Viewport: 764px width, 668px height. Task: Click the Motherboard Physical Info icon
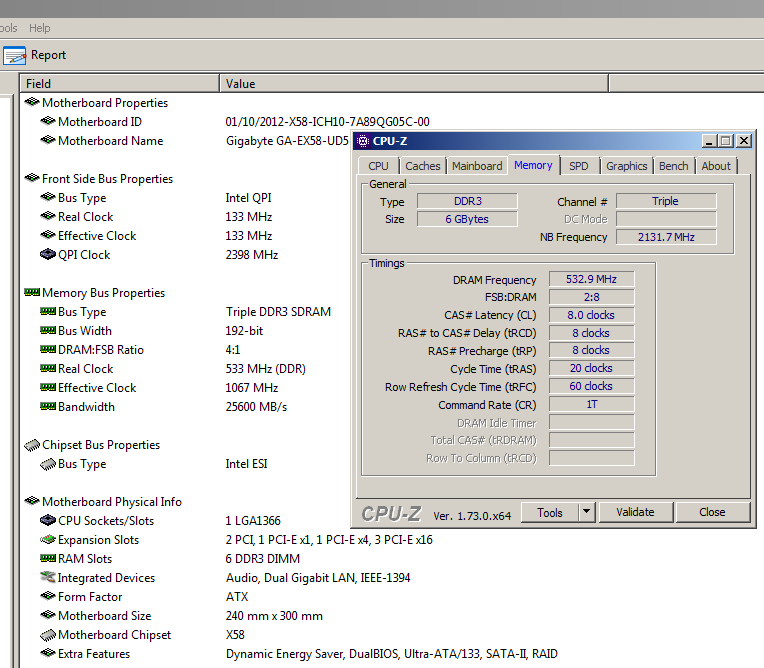[32, 501]
